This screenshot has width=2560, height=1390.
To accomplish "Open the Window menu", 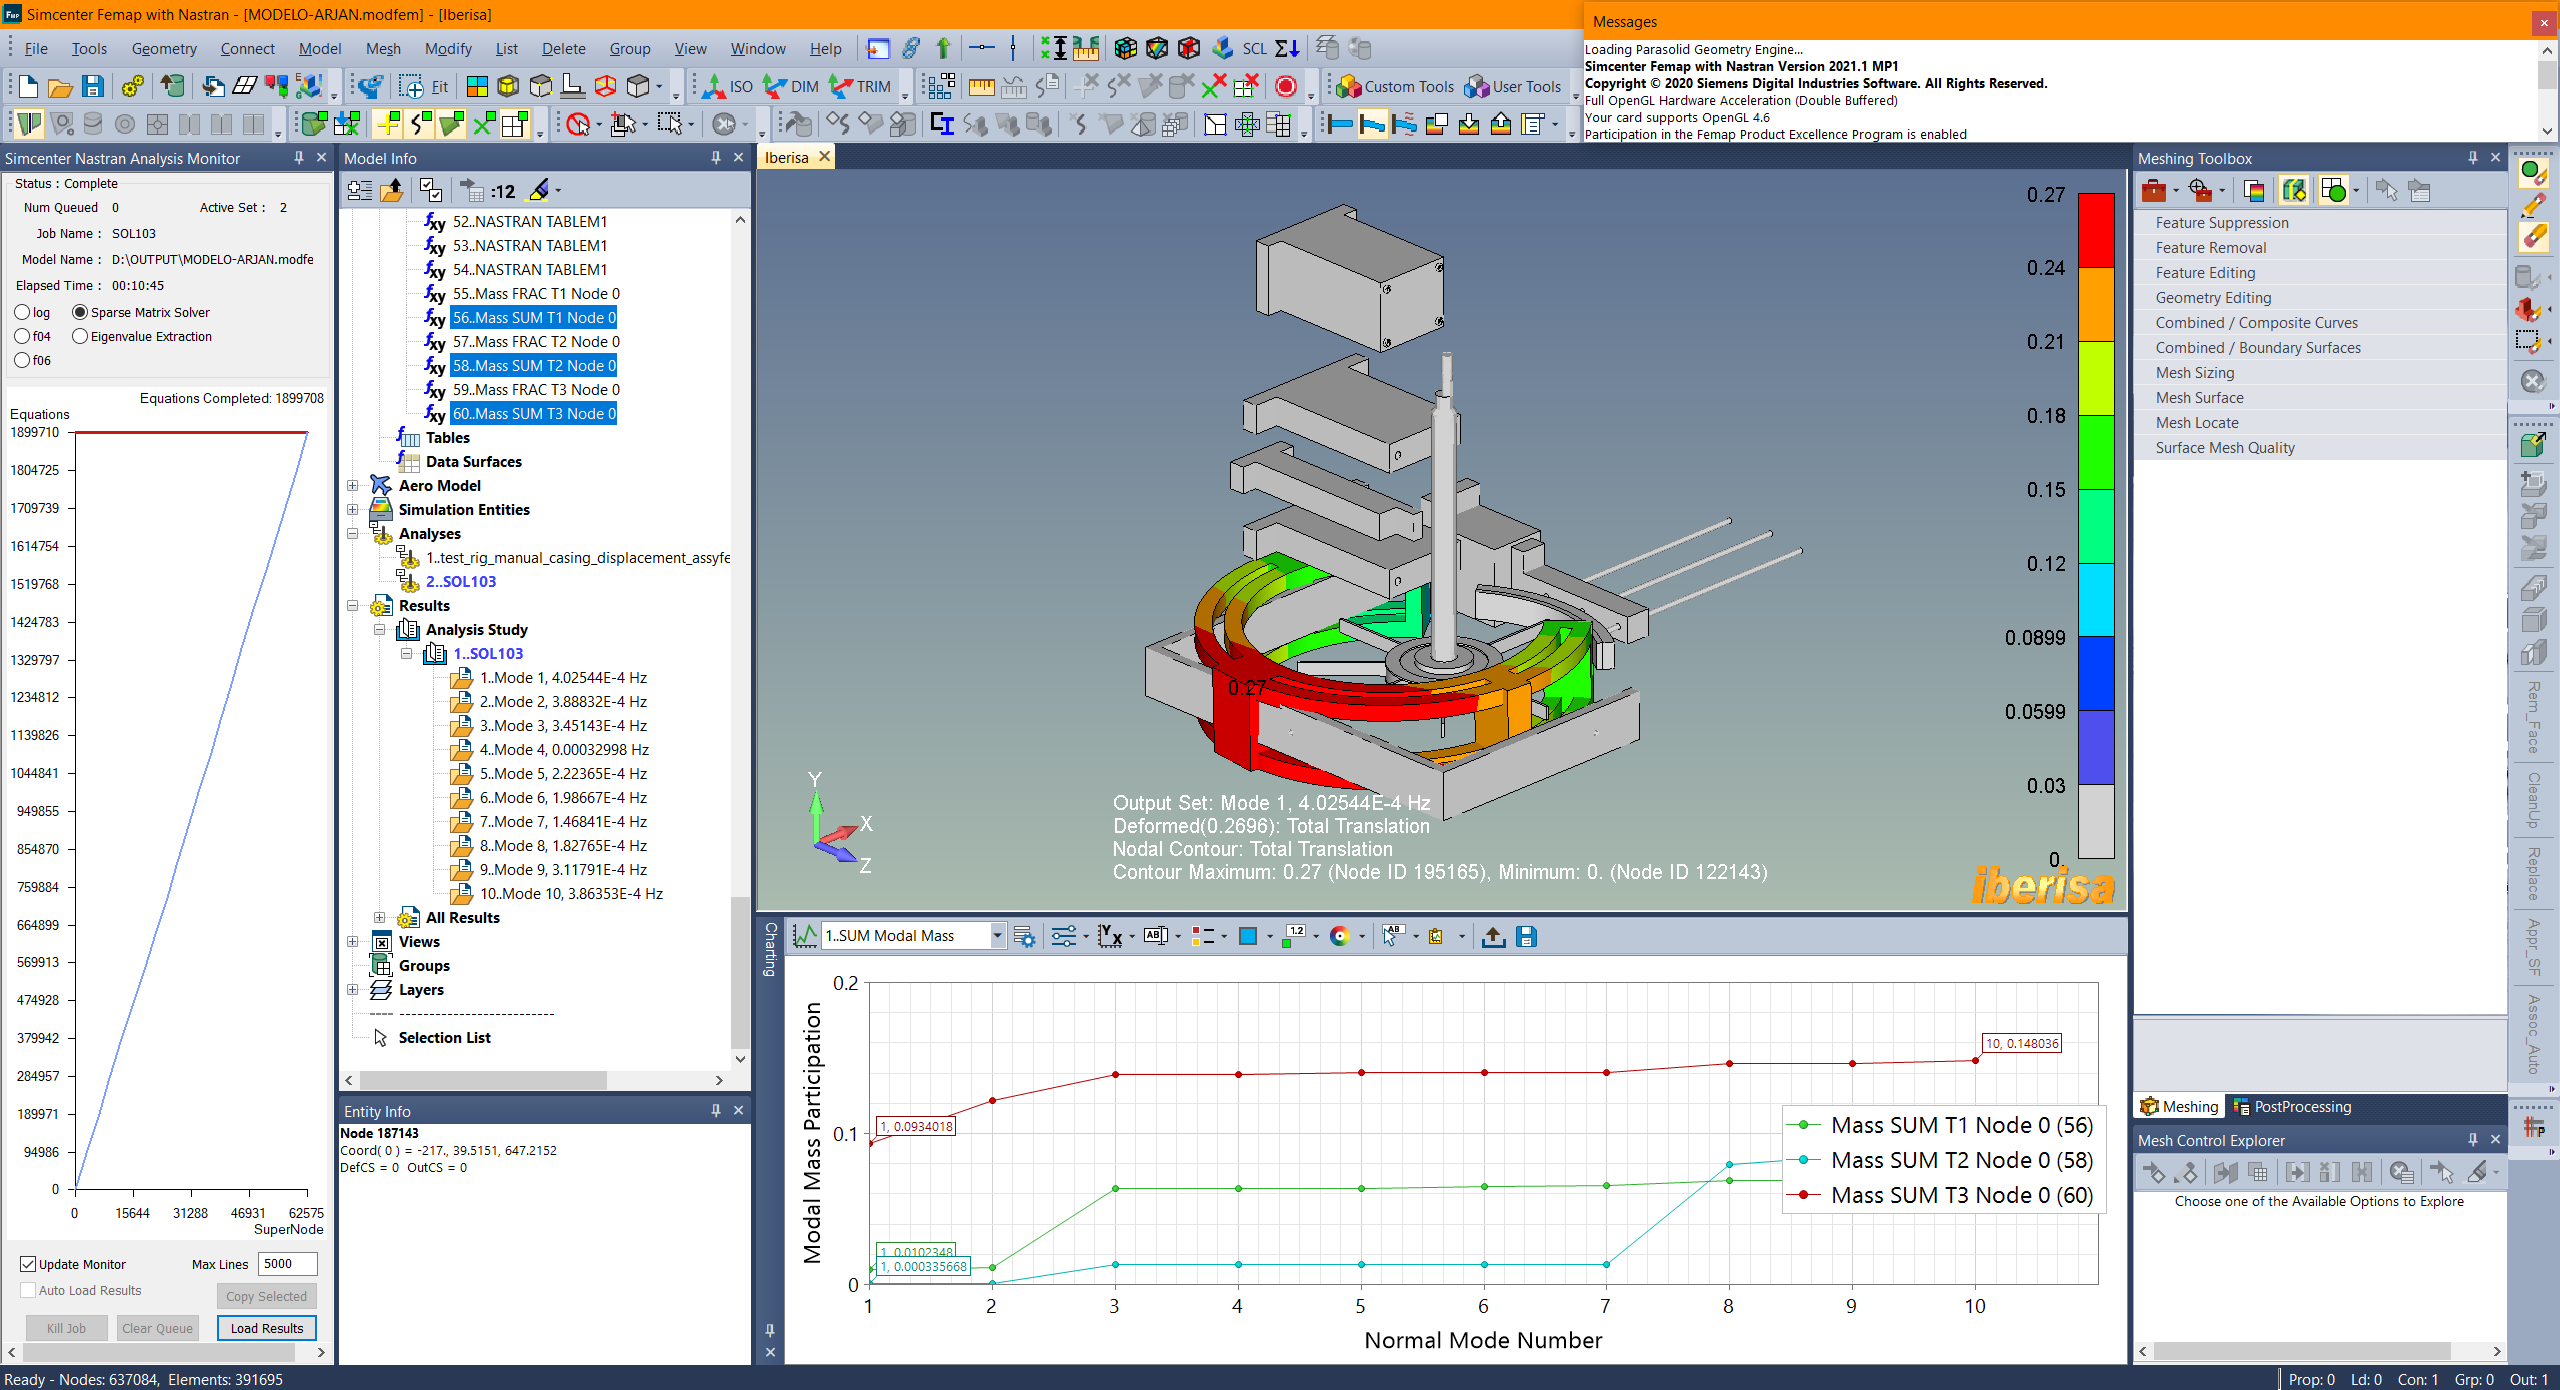I will tap(757, 48).
